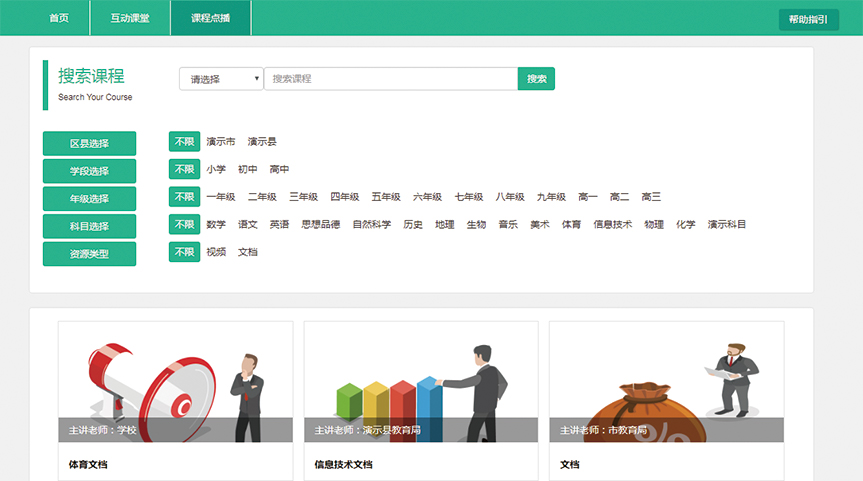Filter by grade 高二
Screen dimensions: 863x481
[619, 196]
